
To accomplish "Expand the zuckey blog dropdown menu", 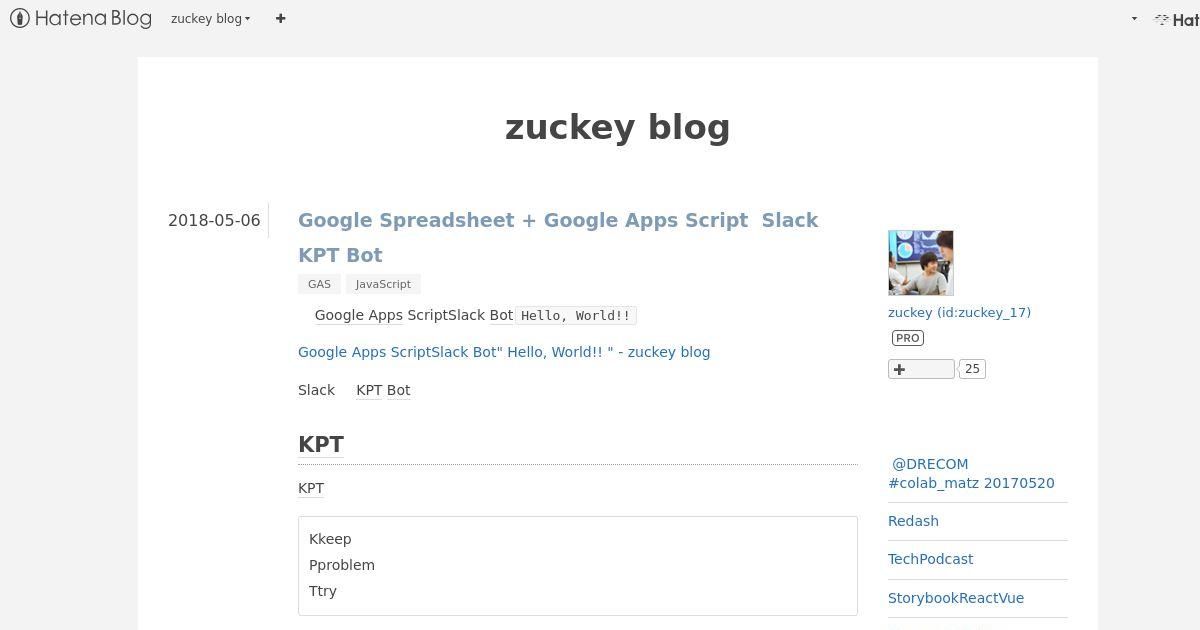I will pos(210,18).
